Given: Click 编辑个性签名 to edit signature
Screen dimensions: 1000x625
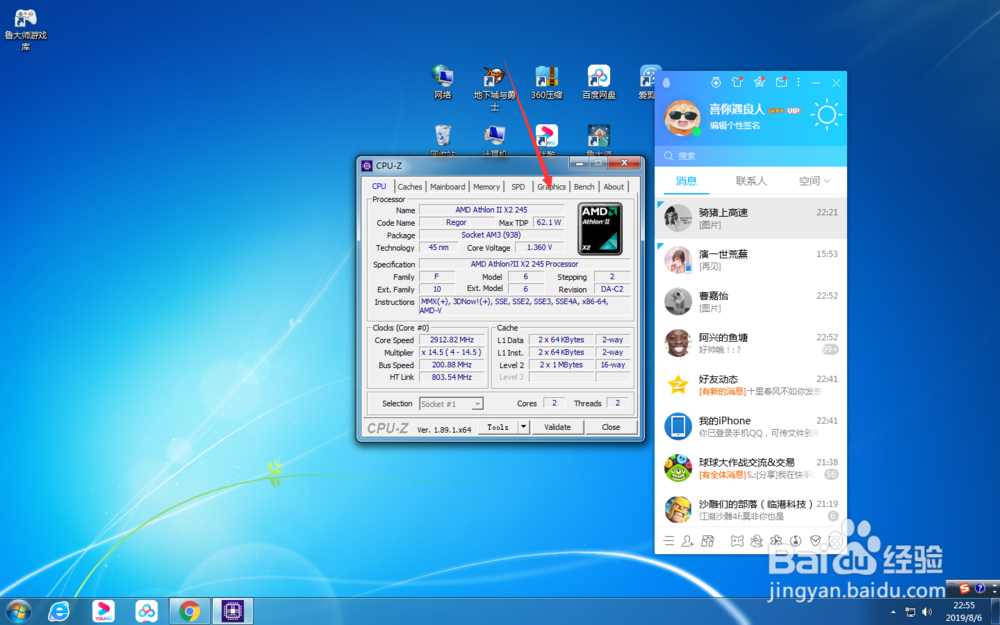Looking at the screenshot, I should (x=733, y=126).
